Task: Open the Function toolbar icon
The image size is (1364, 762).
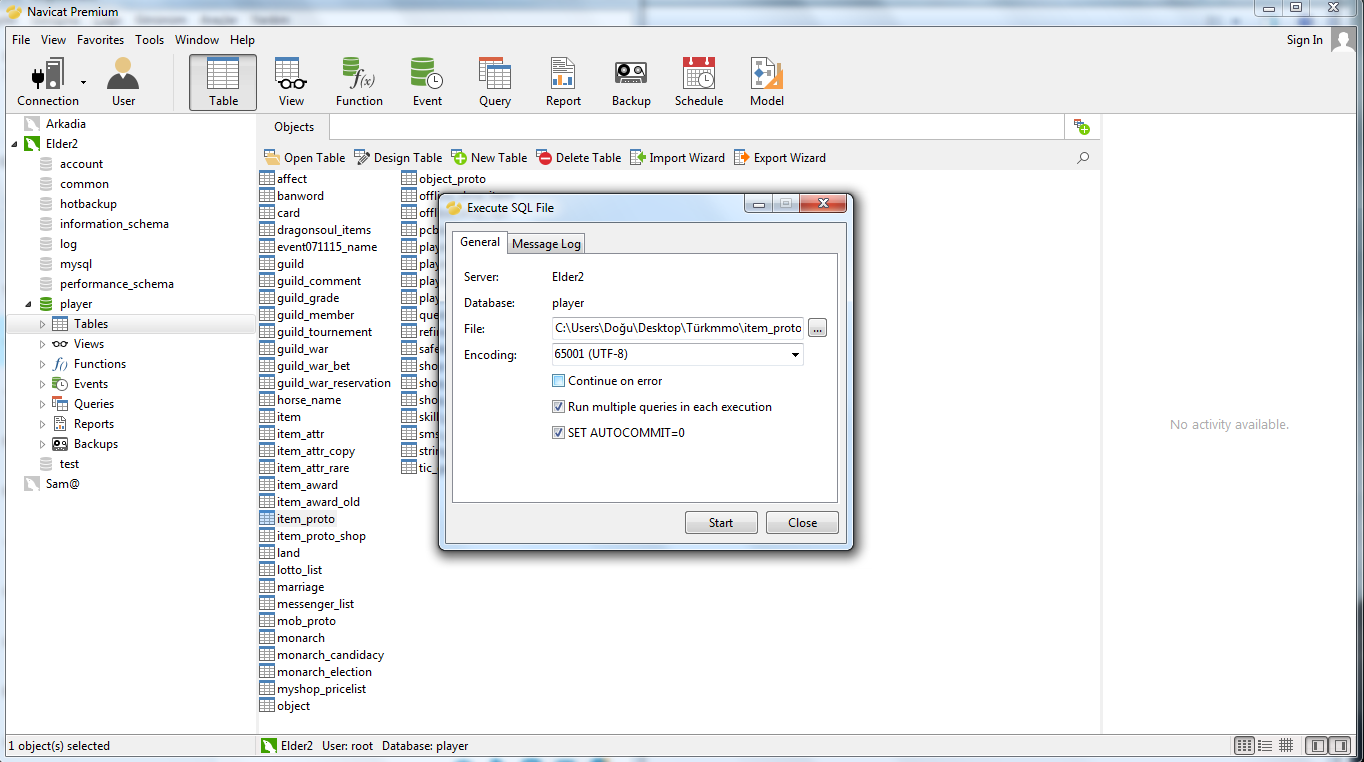Action: [359, 82]
